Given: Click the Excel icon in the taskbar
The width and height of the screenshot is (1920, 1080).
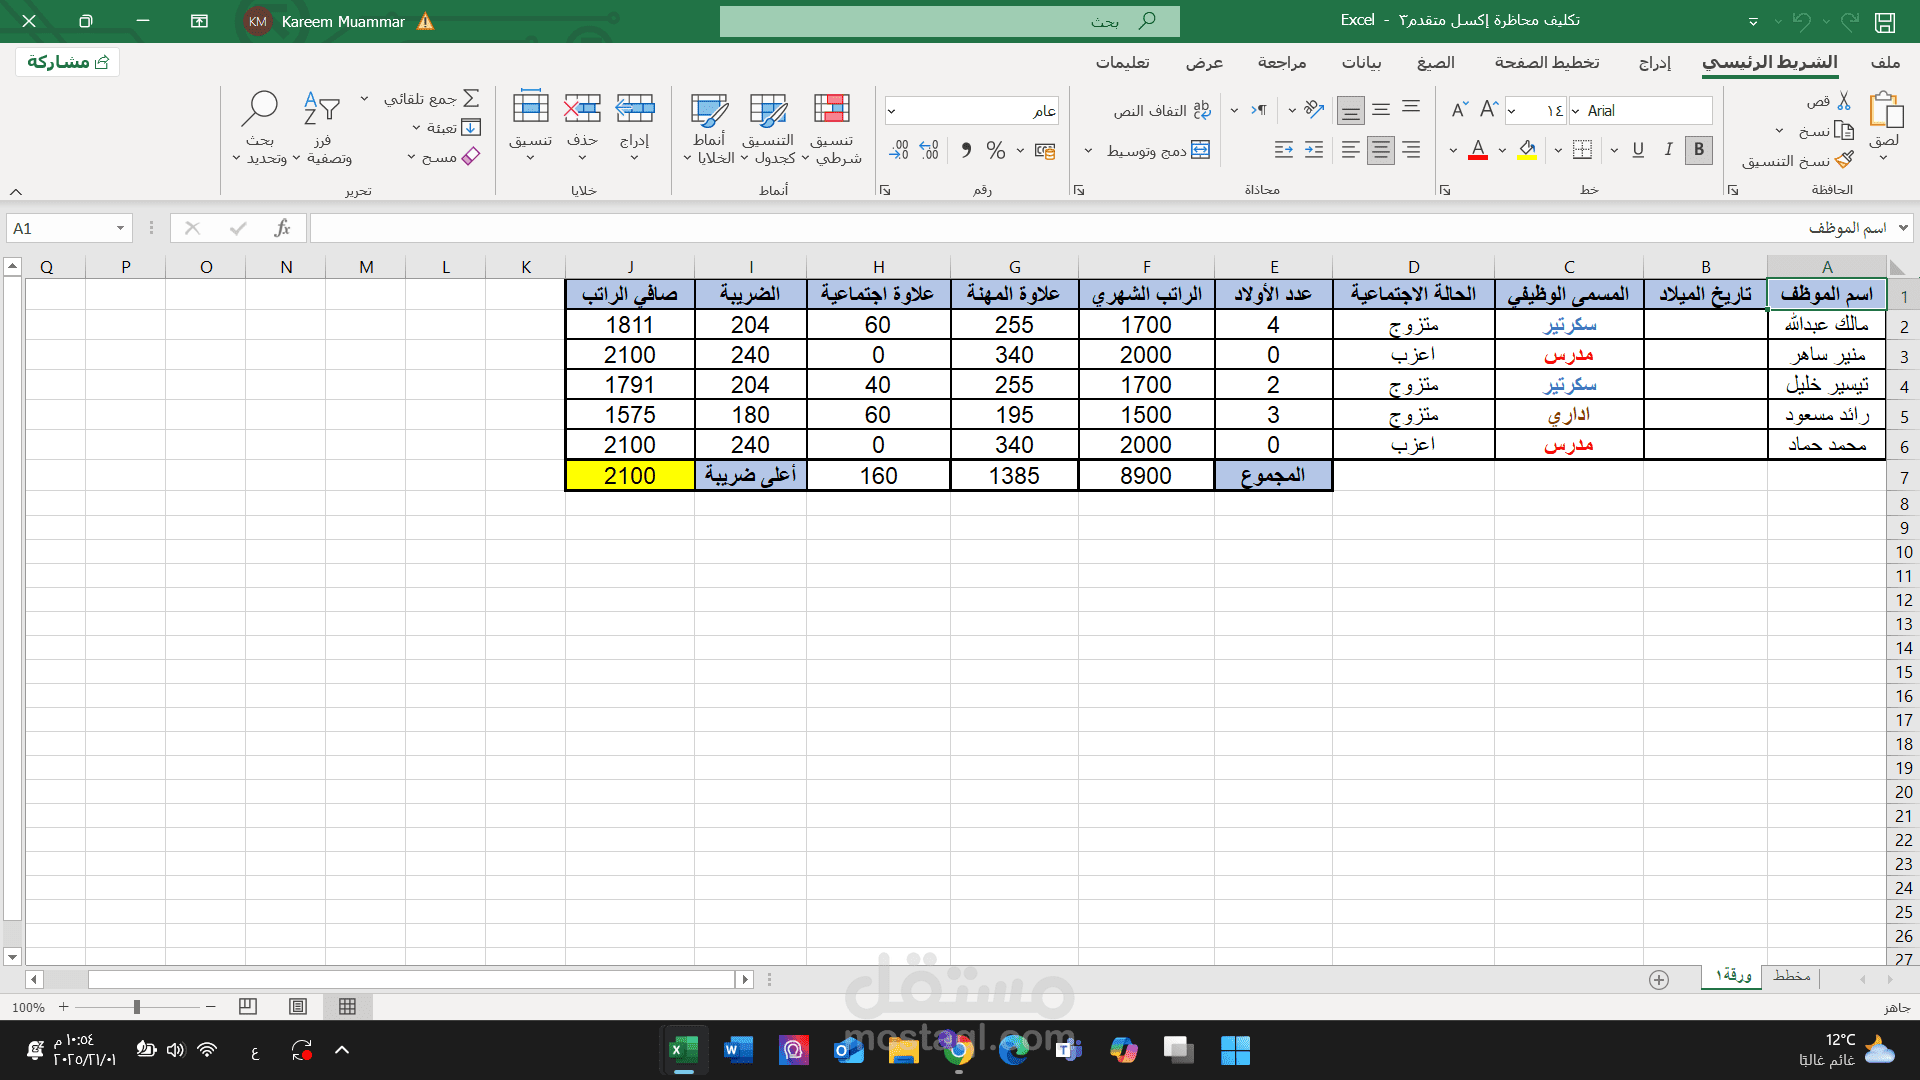Looking at the screenshot, I should click(x=684, y=1050).
